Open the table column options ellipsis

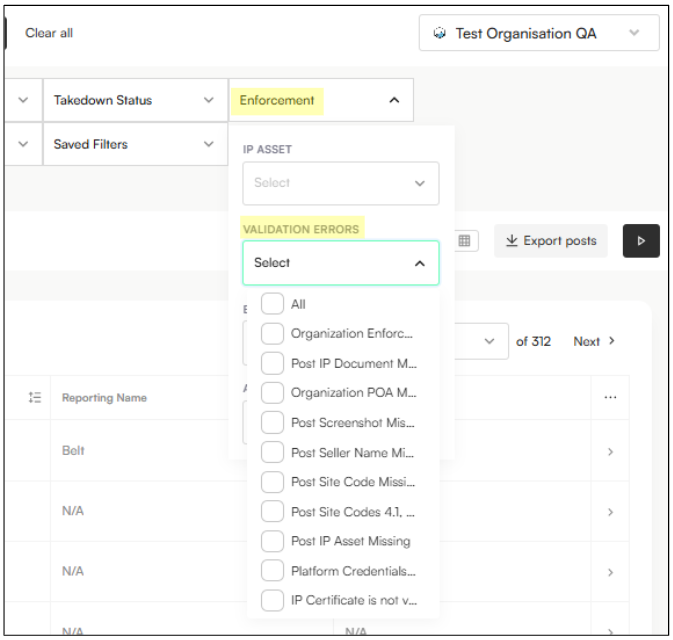(610, 398)
